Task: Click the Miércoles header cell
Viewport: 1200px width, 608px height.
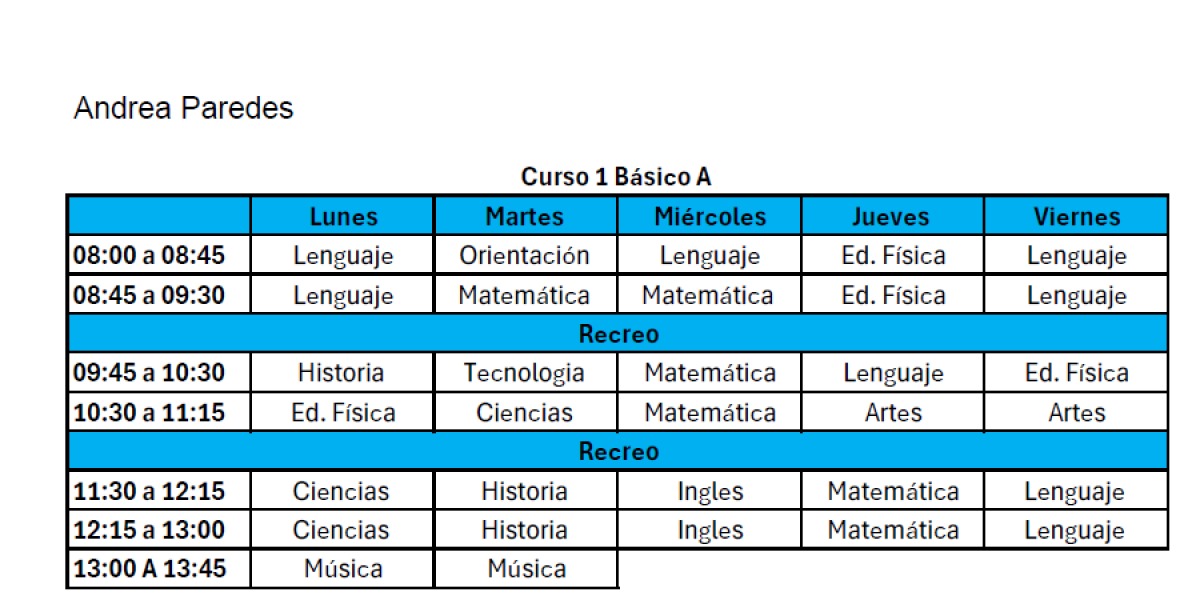Action: click(709, 216)
